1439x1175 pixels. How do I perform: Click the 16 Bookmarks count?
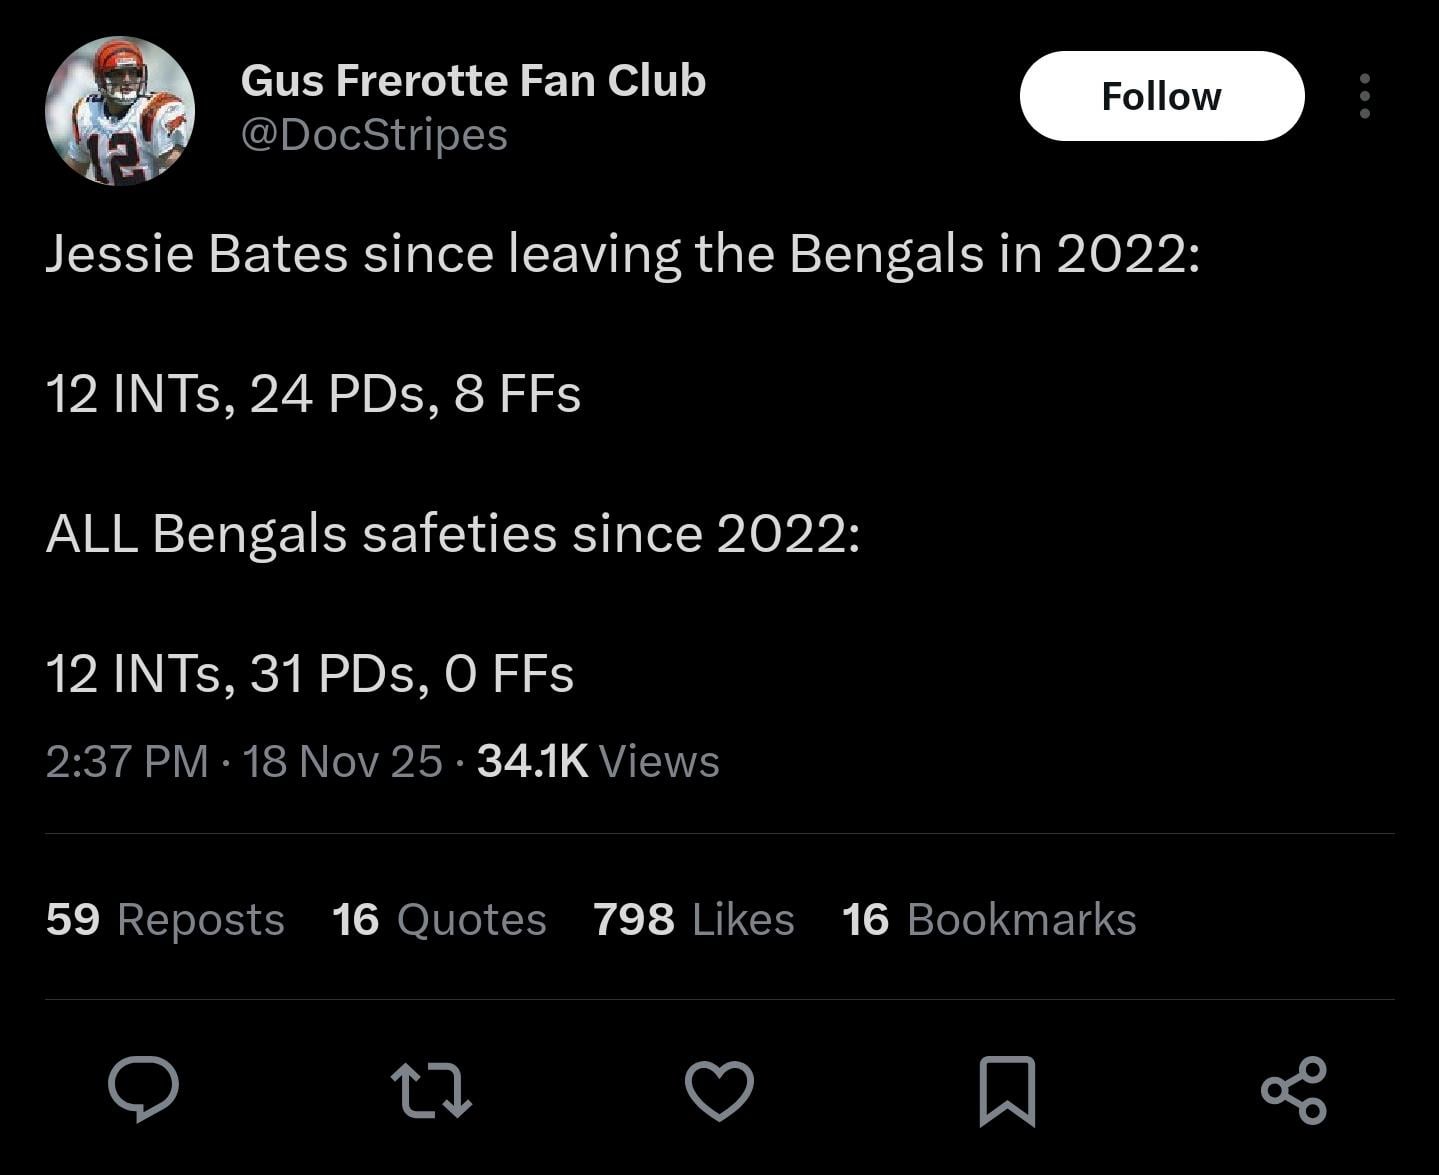point(989,919)
